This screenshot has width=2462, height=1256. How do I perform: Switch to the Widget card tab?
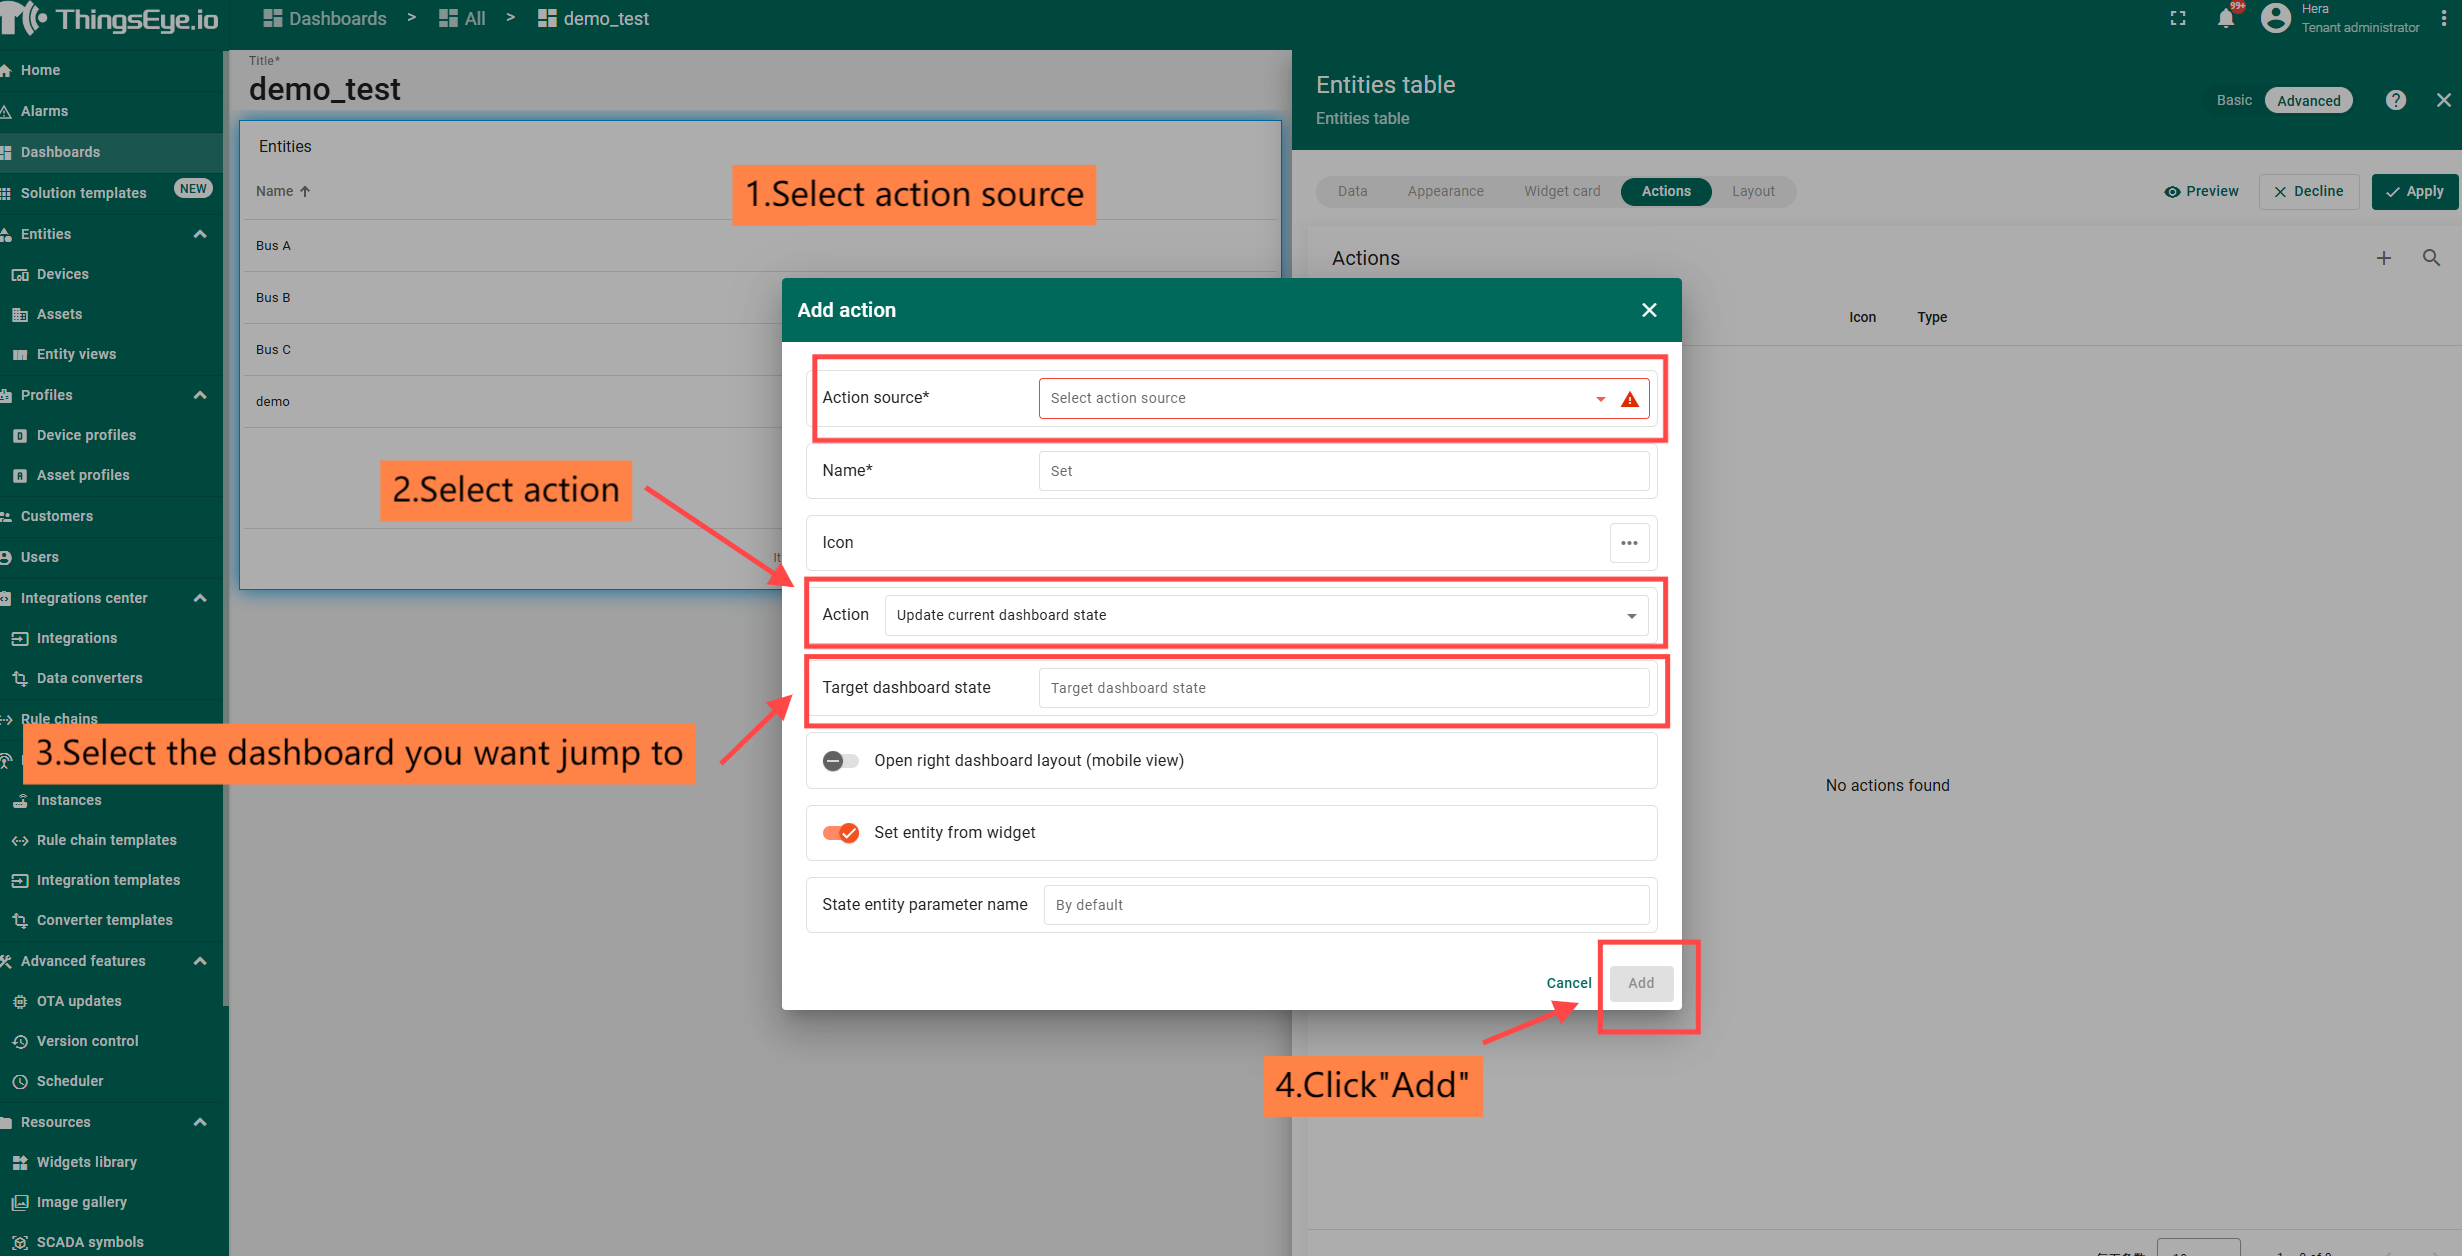[x=1561, y=191]
